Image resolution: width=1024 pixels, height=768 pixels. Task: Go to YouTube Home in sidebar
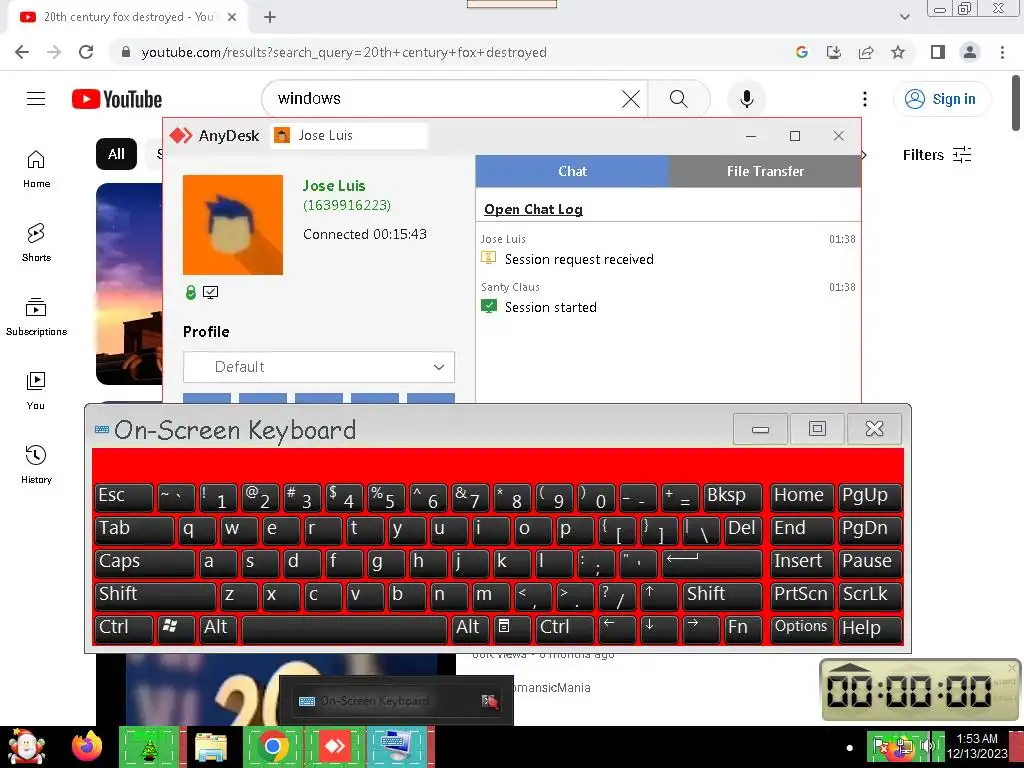36,168
